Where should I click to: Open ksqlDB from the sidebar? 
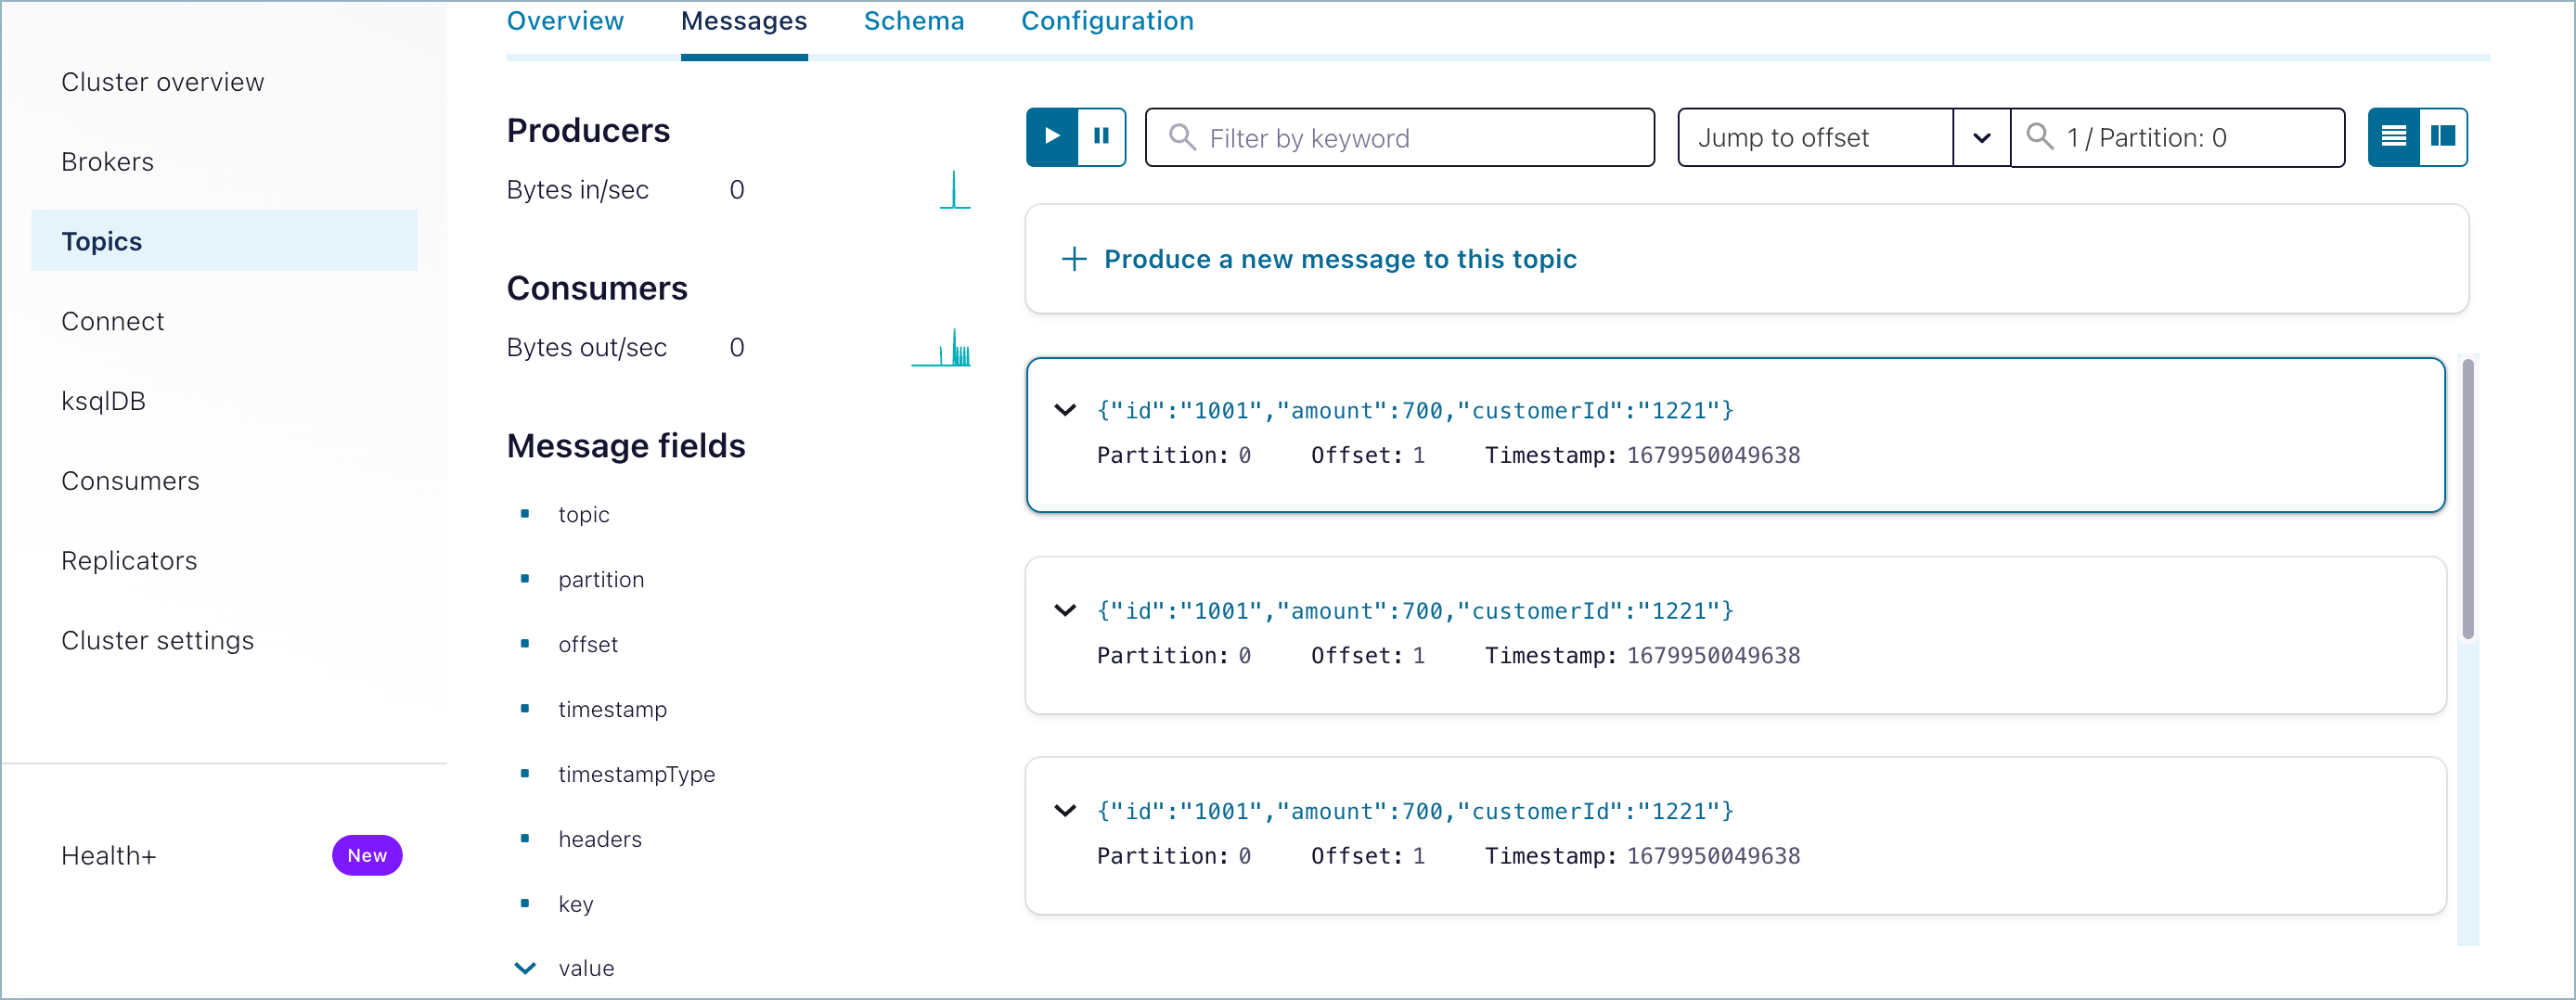coord(103,401)
